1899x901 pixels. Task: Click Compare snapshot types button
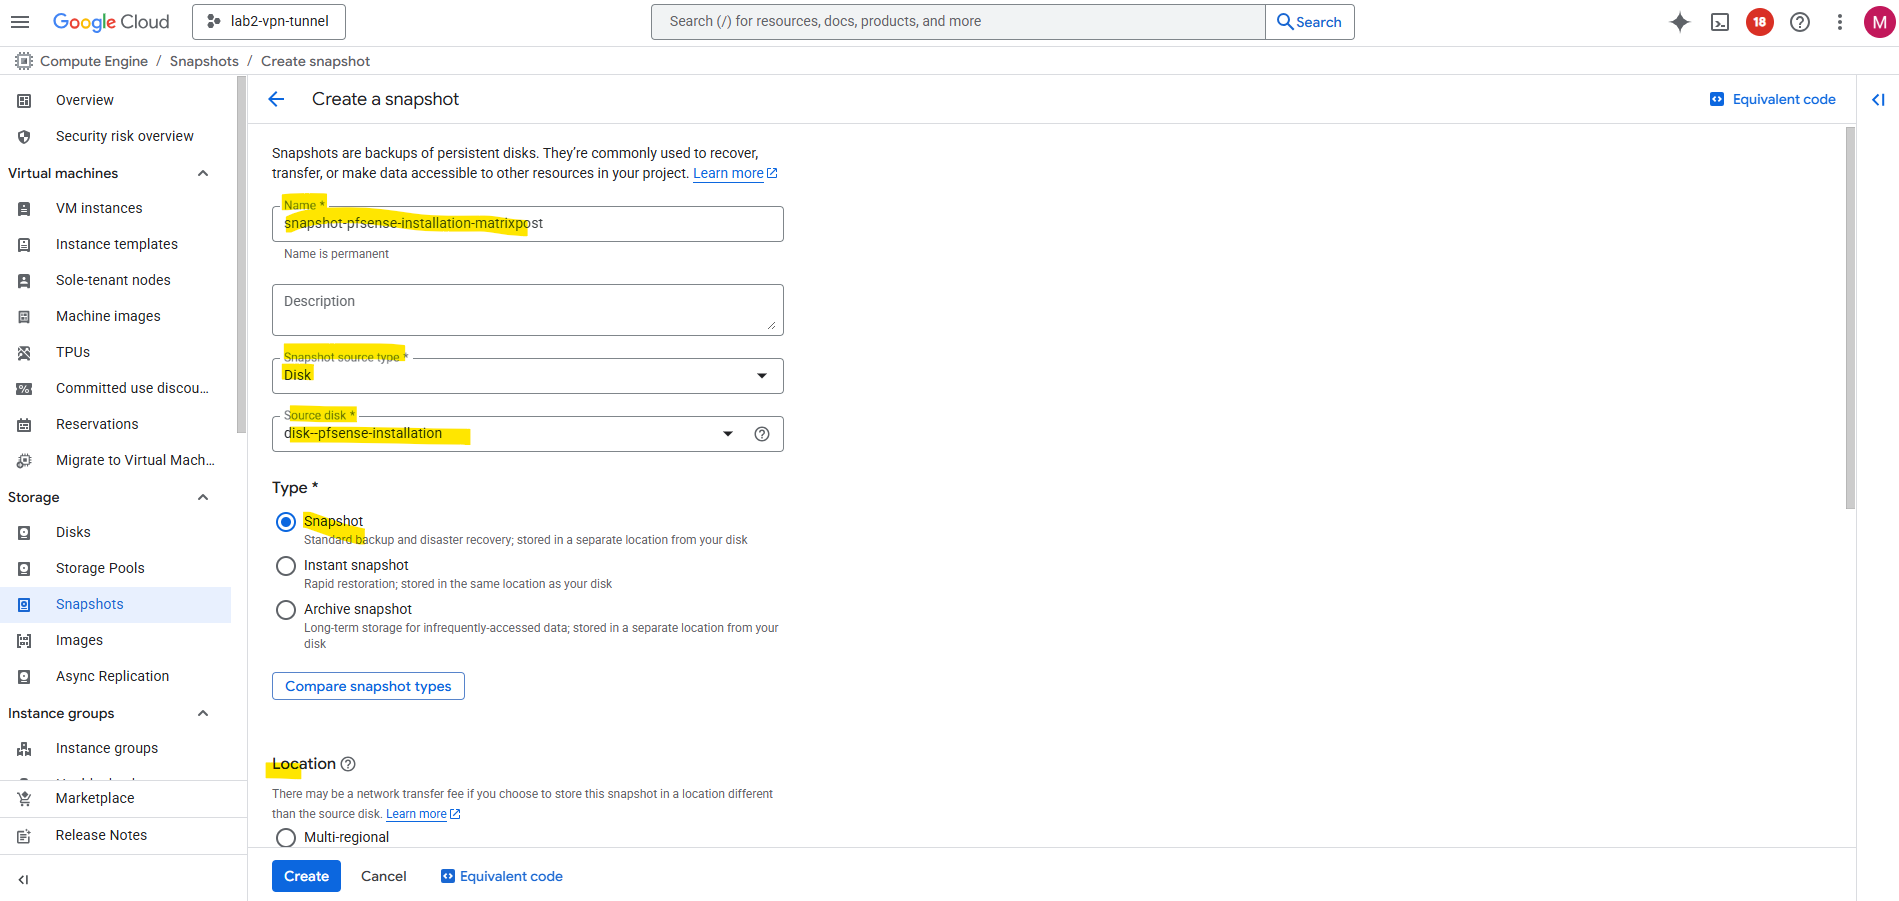pos(368,686)
